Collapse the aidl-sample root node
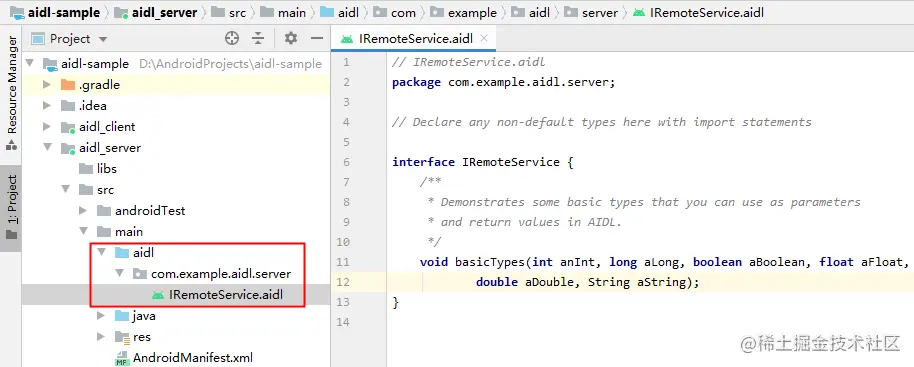The width and height of the screenshot is (914, 367). pos(30,63)
